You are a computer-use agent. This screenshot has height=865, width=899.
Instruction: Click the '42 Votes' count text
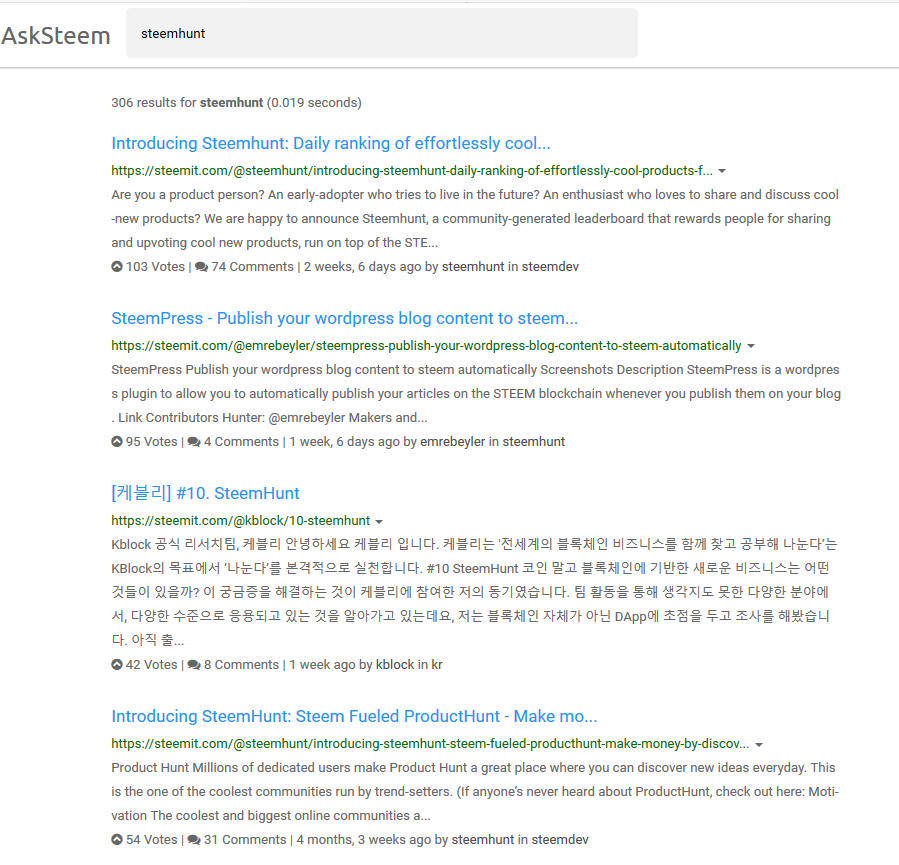click(151, 664)
